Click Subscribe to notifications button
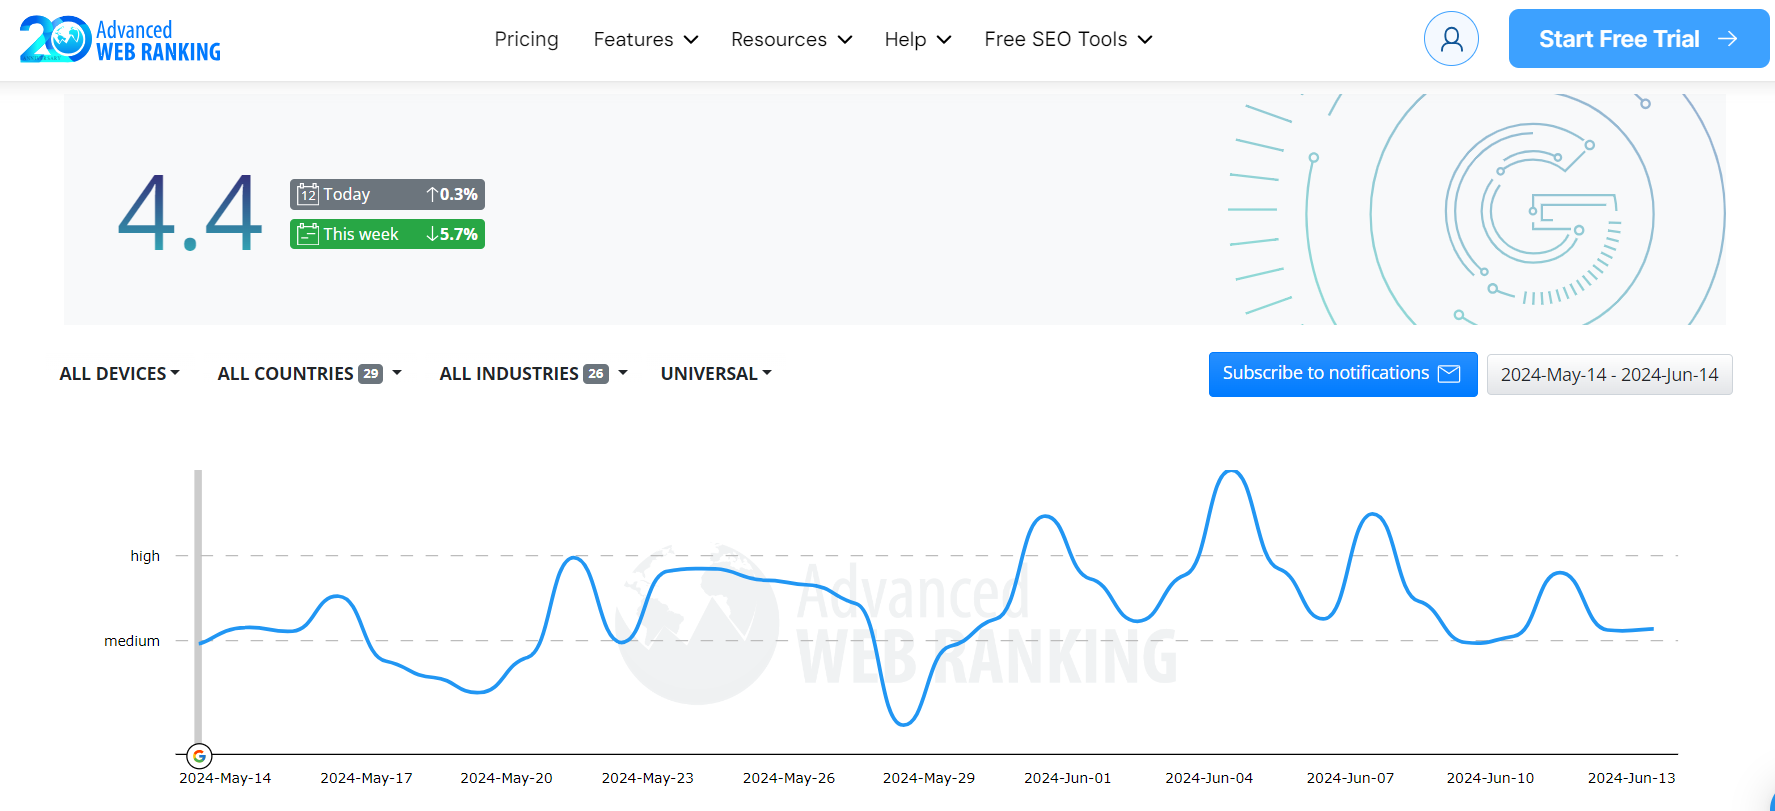The image size is (1775, 811). tap(1343, 374)
